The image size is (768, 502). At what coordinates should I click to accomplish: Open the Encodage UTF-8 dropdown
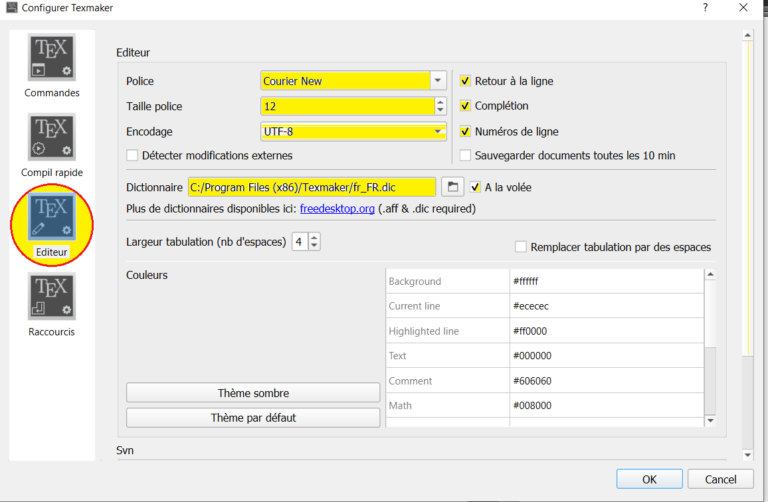point(353,131)
